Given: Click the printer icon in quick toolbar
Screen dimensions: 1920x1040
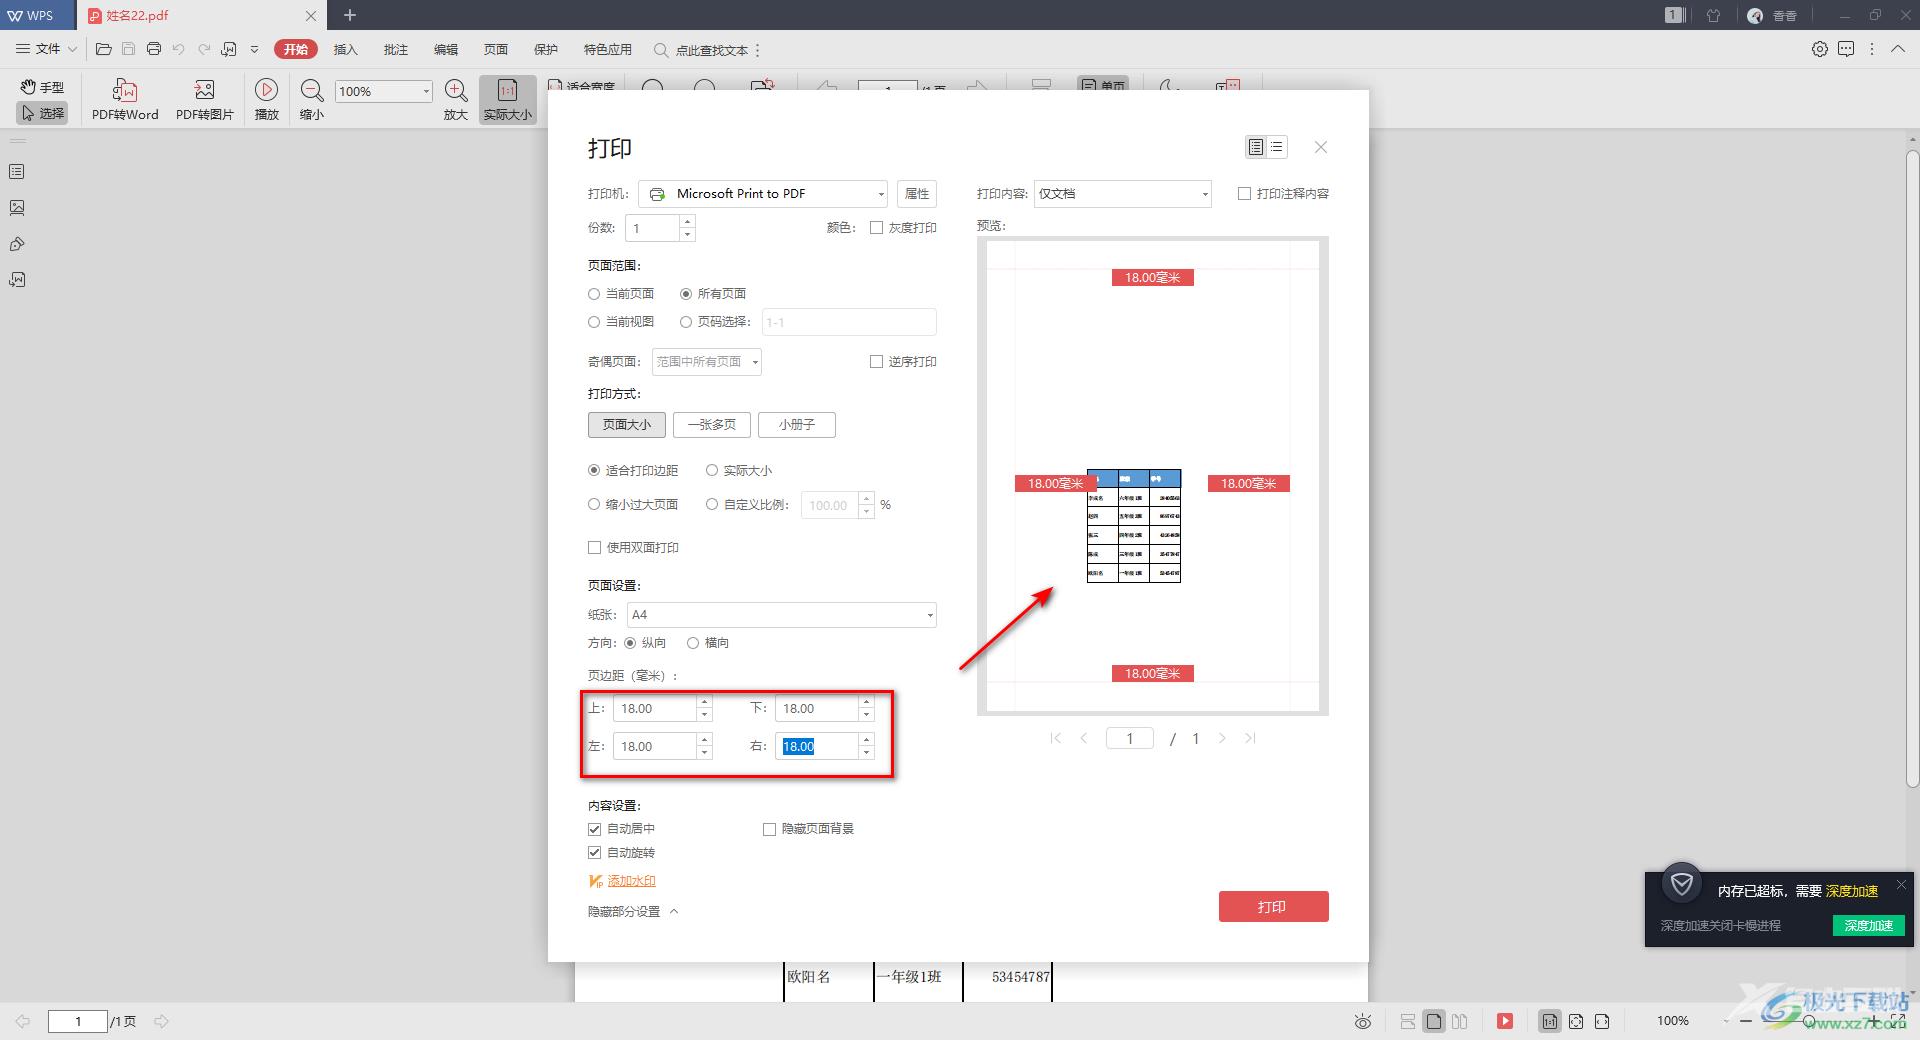Looking at the screenshot, I should coord(153,49).
